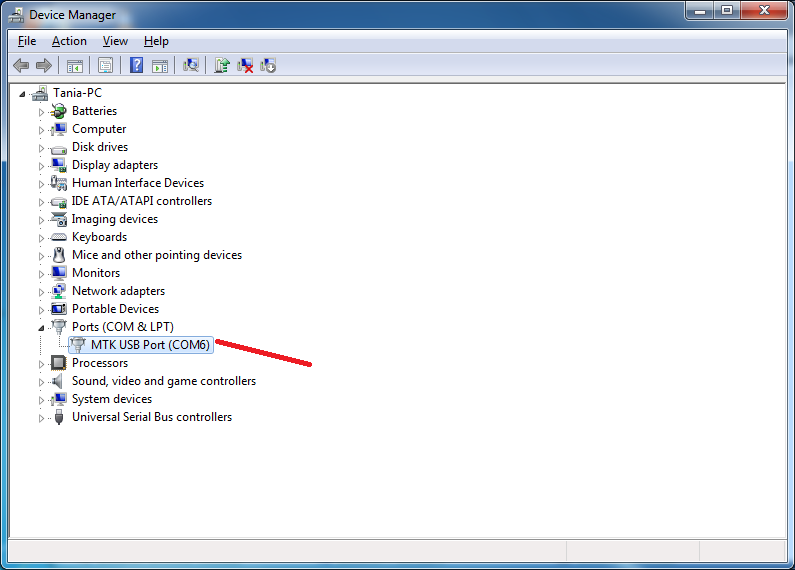The image size is (795, 570).
Task: Open the Properties toolbar icon
Action: tap(105, 66)
